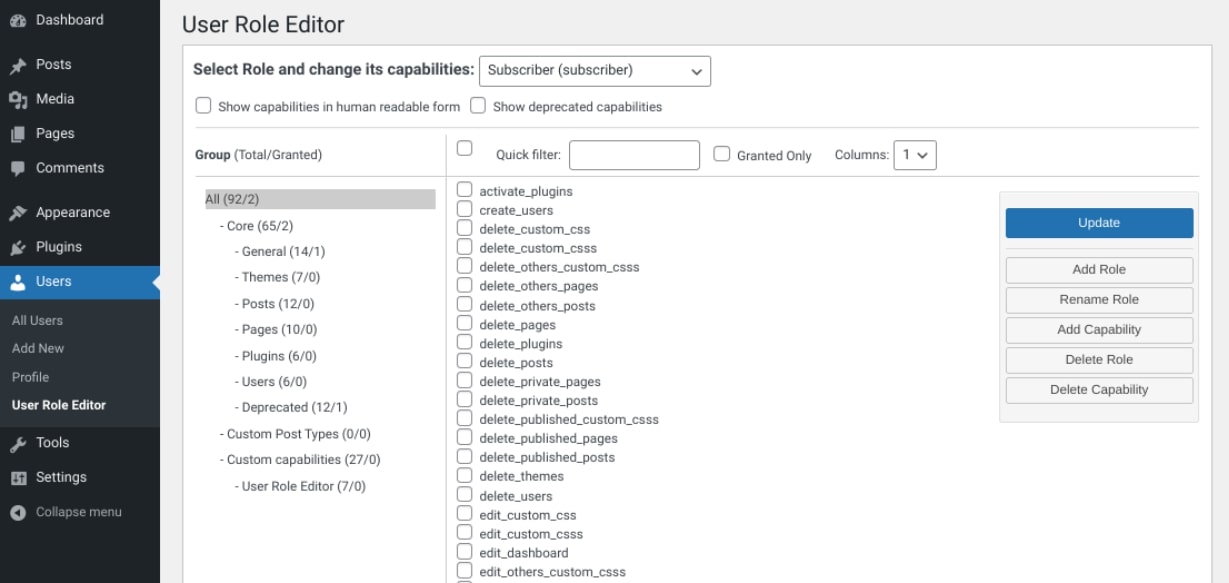Open the Columns count dropdown
The height and width of the screenshot is (583, 1229).
[x=914, y=155]
